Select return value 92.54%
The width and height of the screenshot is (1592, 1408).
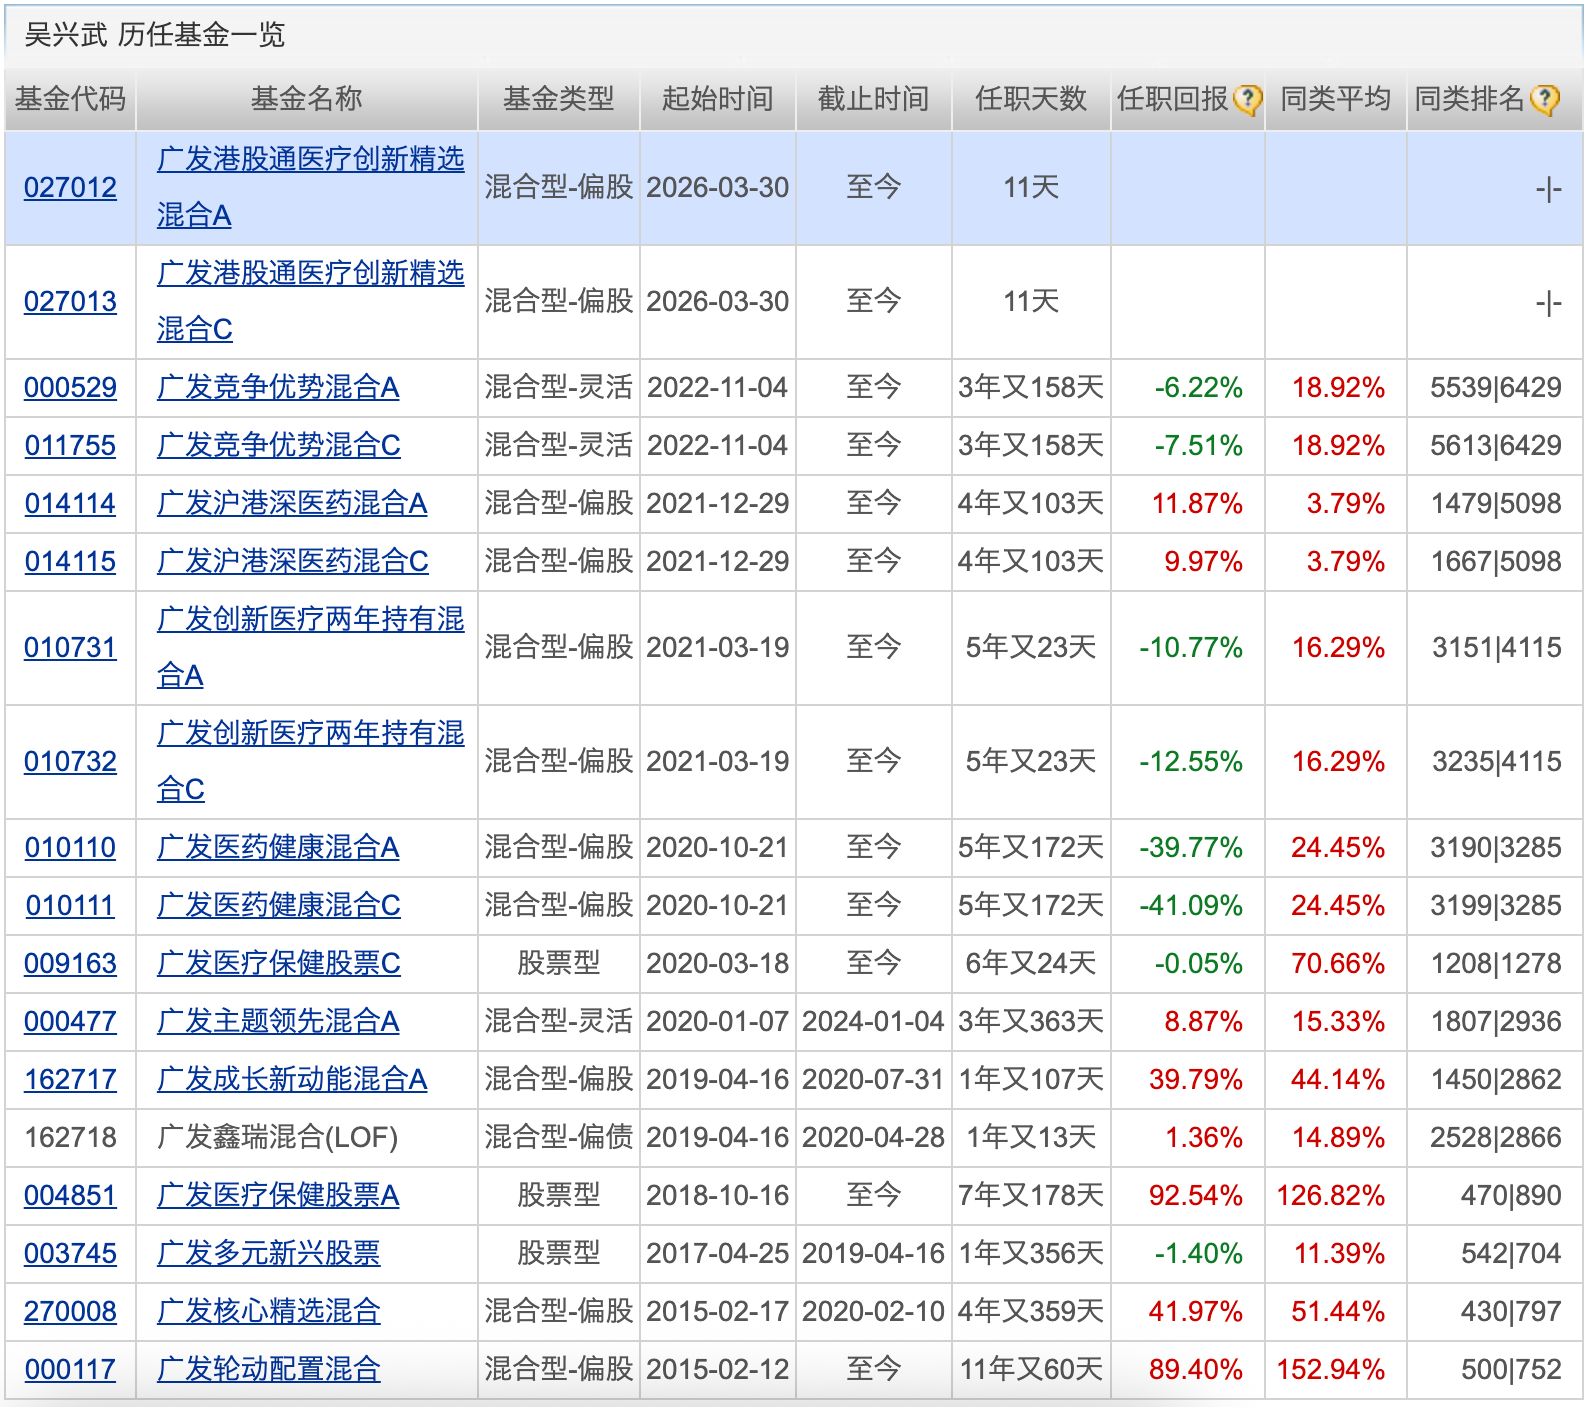[1196, 1196]
